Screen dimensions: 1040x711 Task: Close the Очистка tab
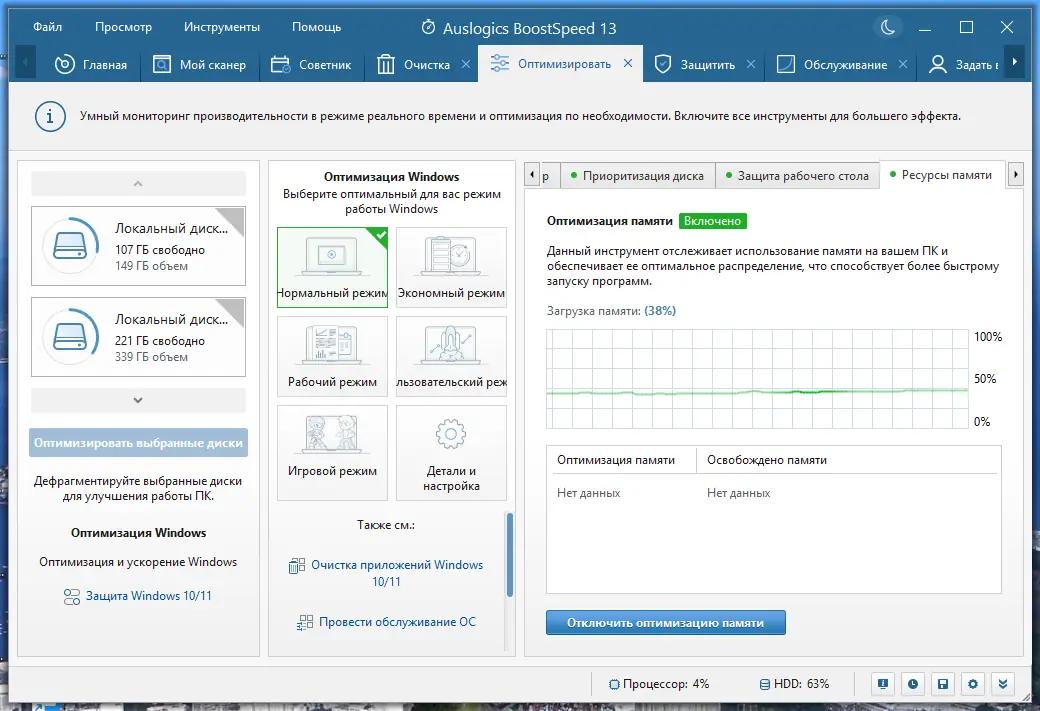[x=466, y=64]
